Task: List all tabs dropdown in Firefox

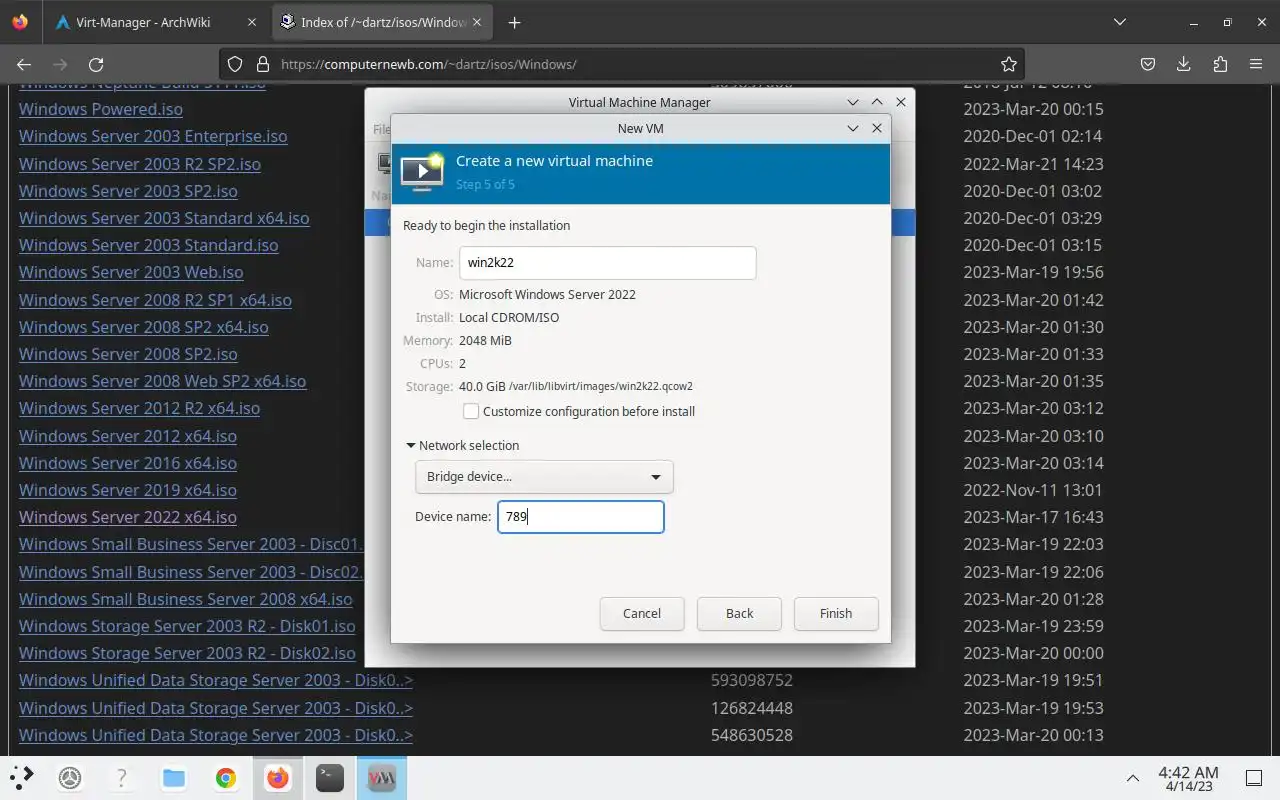Action: [1120, 22]
